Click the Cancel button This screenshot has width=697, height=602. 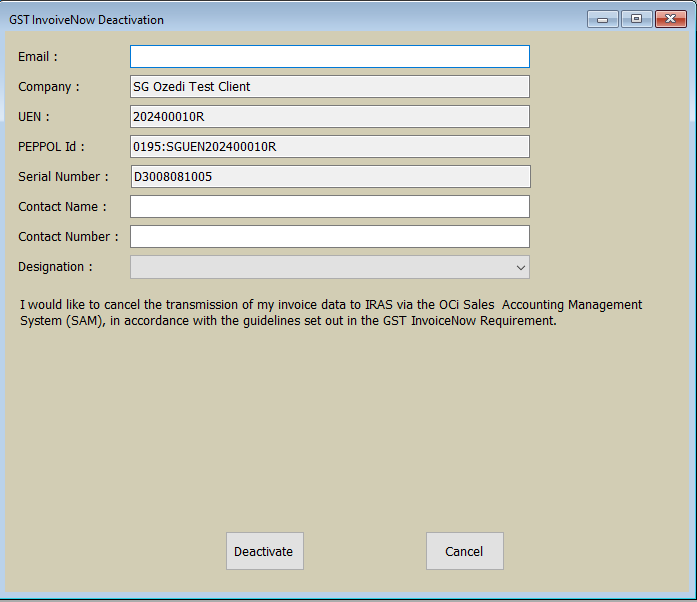click(464, 551)
